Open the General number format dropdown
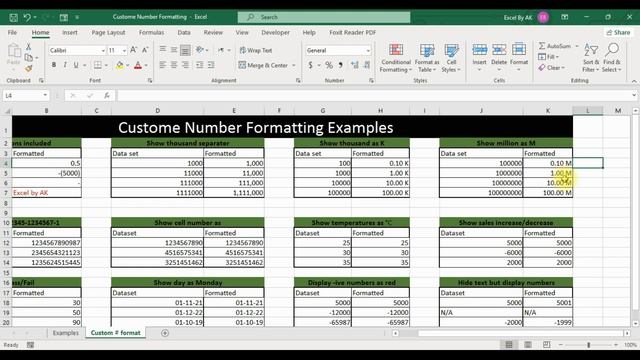The image size is (640, 360). [368, 51]
